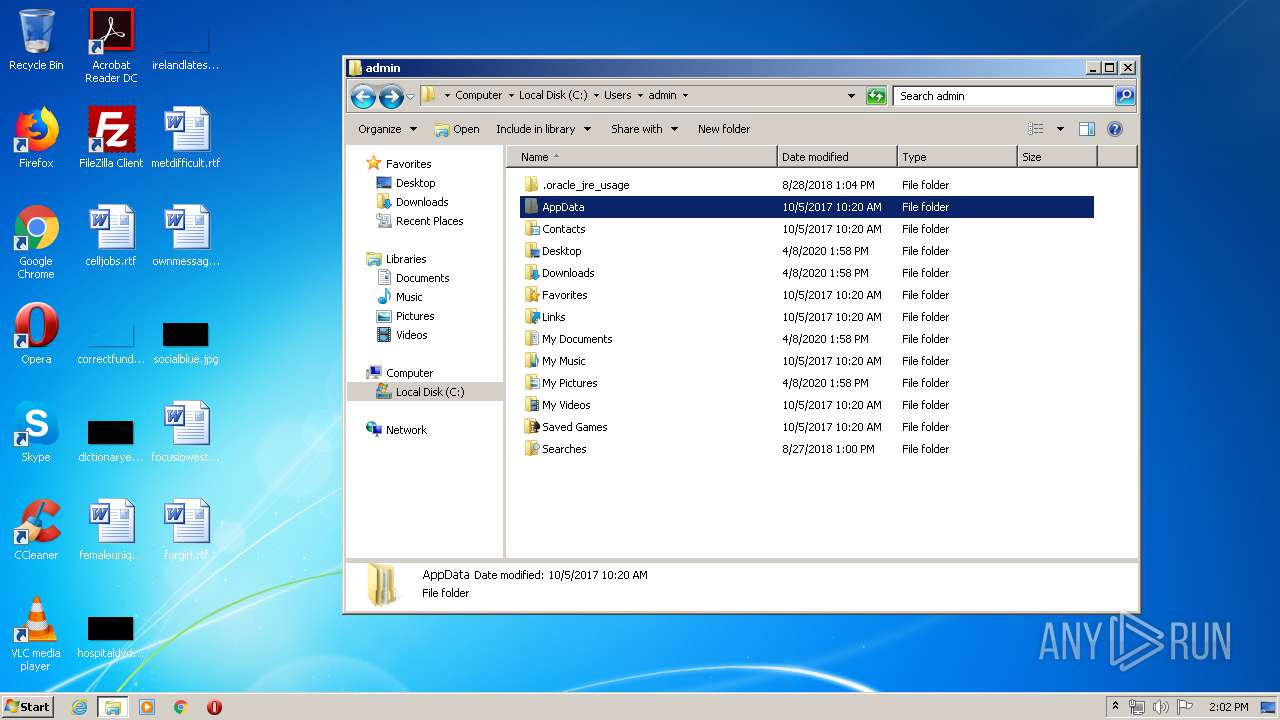Expand the address bar history dropdown
Image resolution: width=1280 pixels, height=720 pixels.
851,96
